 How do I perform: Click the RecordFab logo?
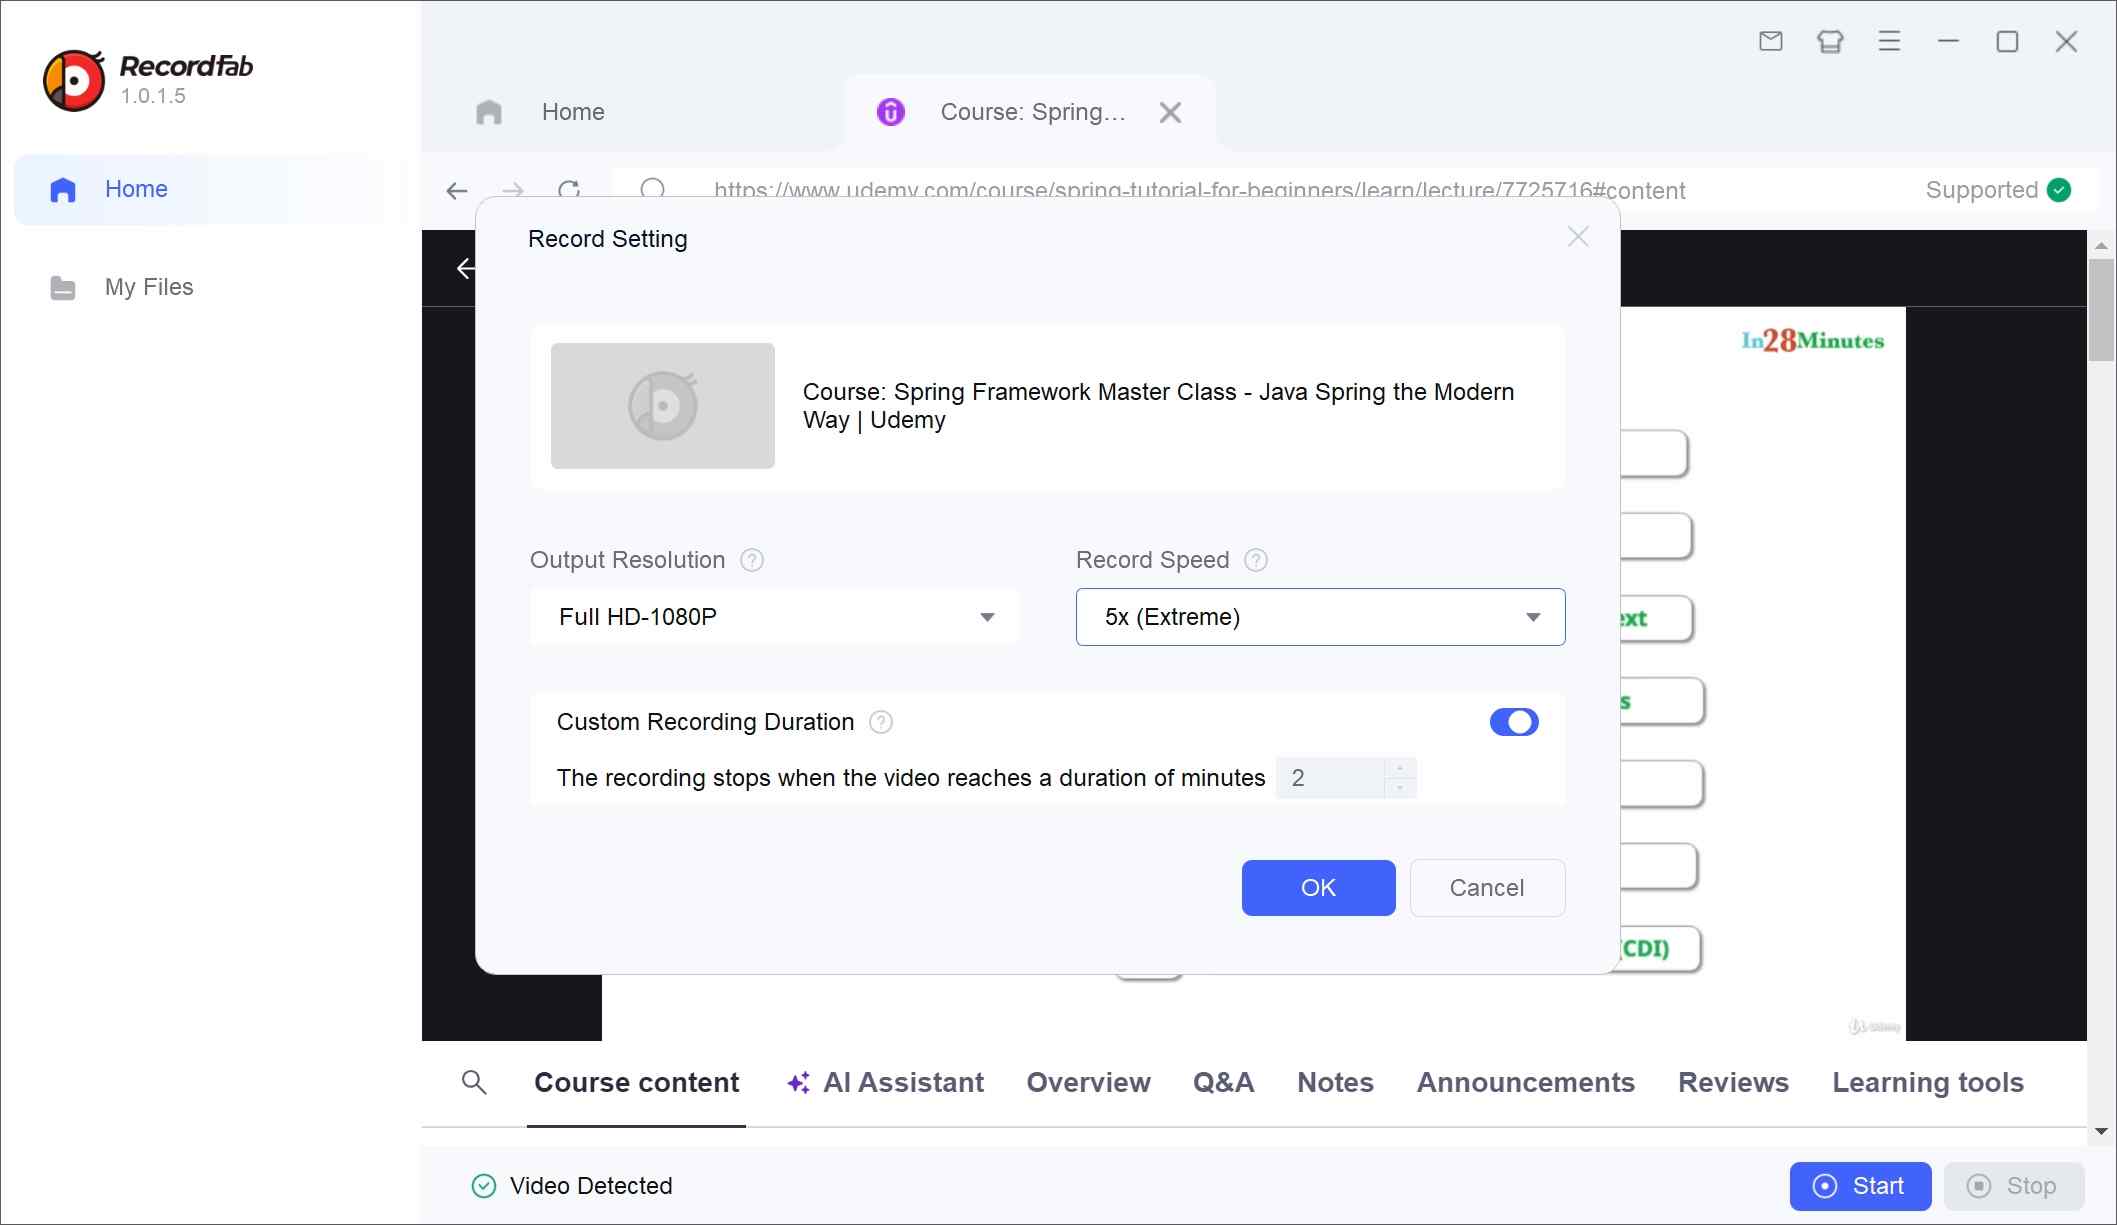tap(75, 79)
